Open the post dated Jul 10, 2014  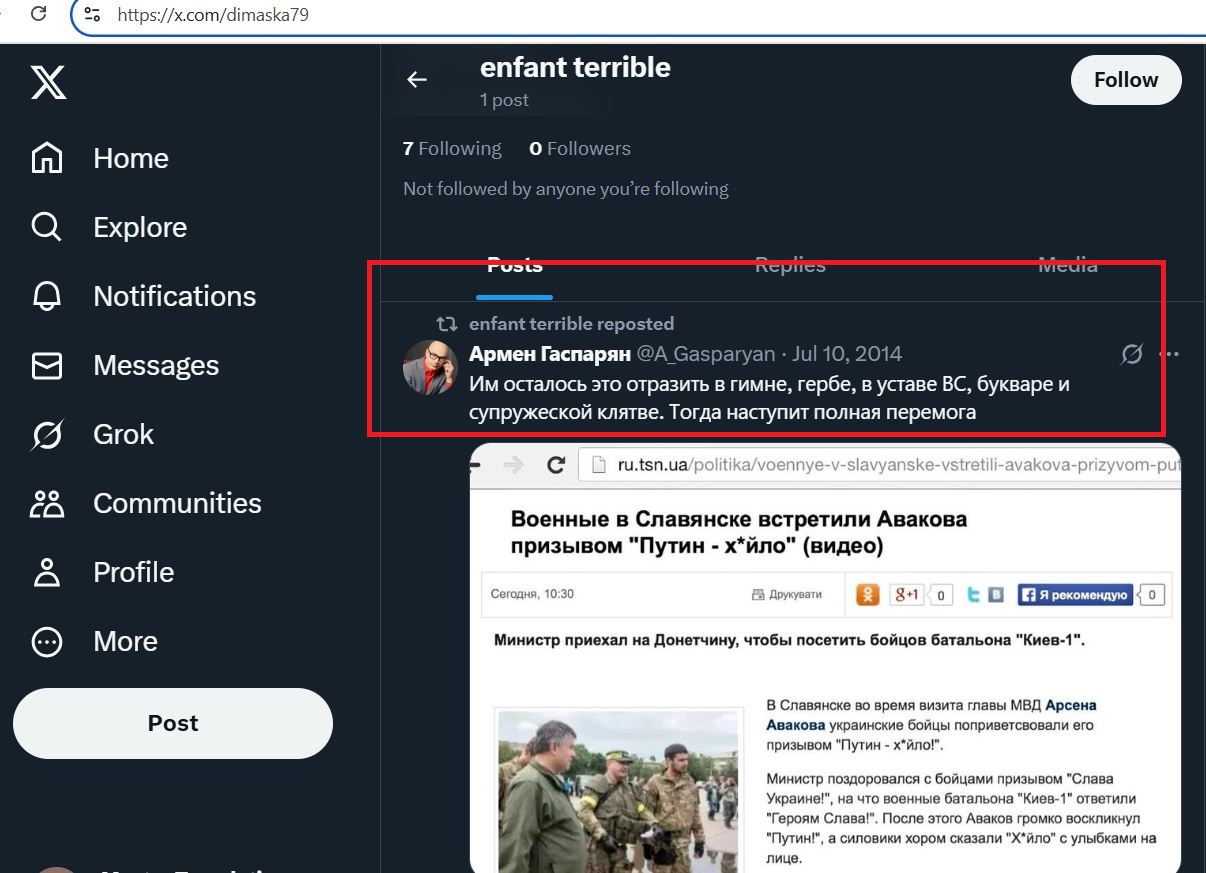[847, 354]
